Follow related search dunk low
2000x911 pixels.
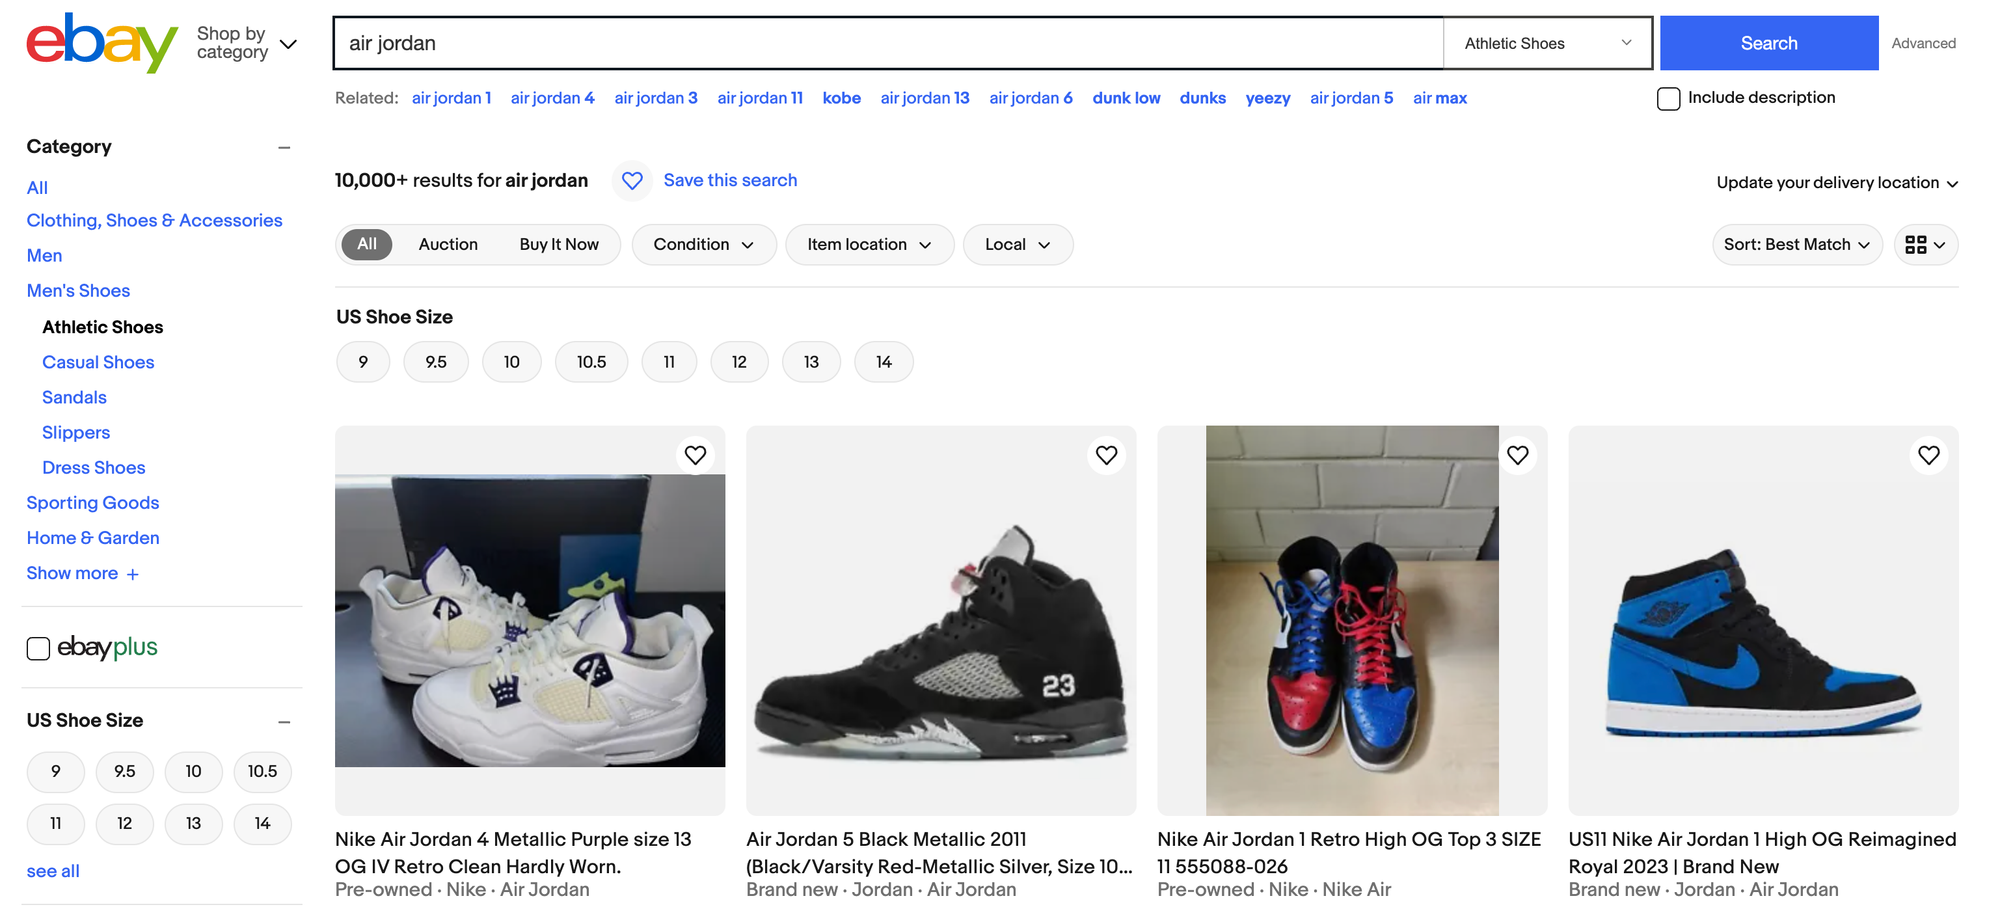coord(1126,98)
